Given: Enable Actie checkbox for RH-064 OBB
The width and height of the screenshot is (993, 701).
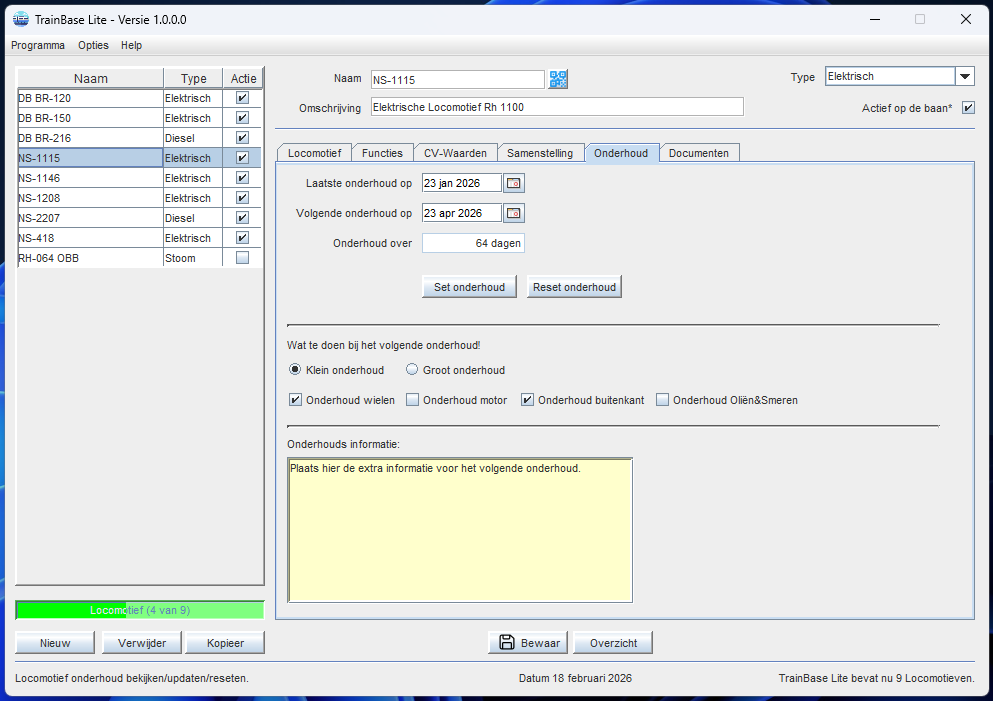Looking at the screenshot, I should (242, 258).
